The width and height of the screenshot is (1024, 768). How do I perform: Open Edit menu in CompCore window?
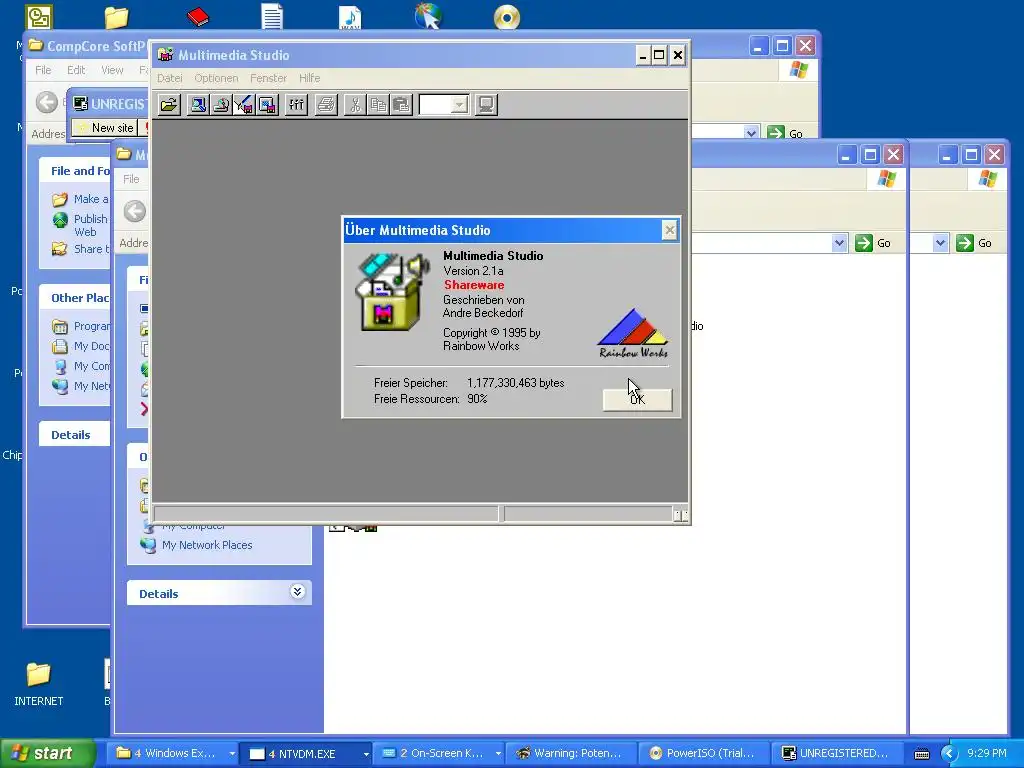[76, 70]
